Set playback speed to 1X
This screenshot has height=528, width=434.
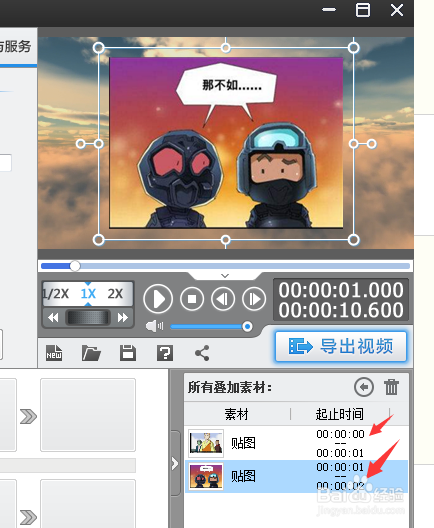coord(88,294)
